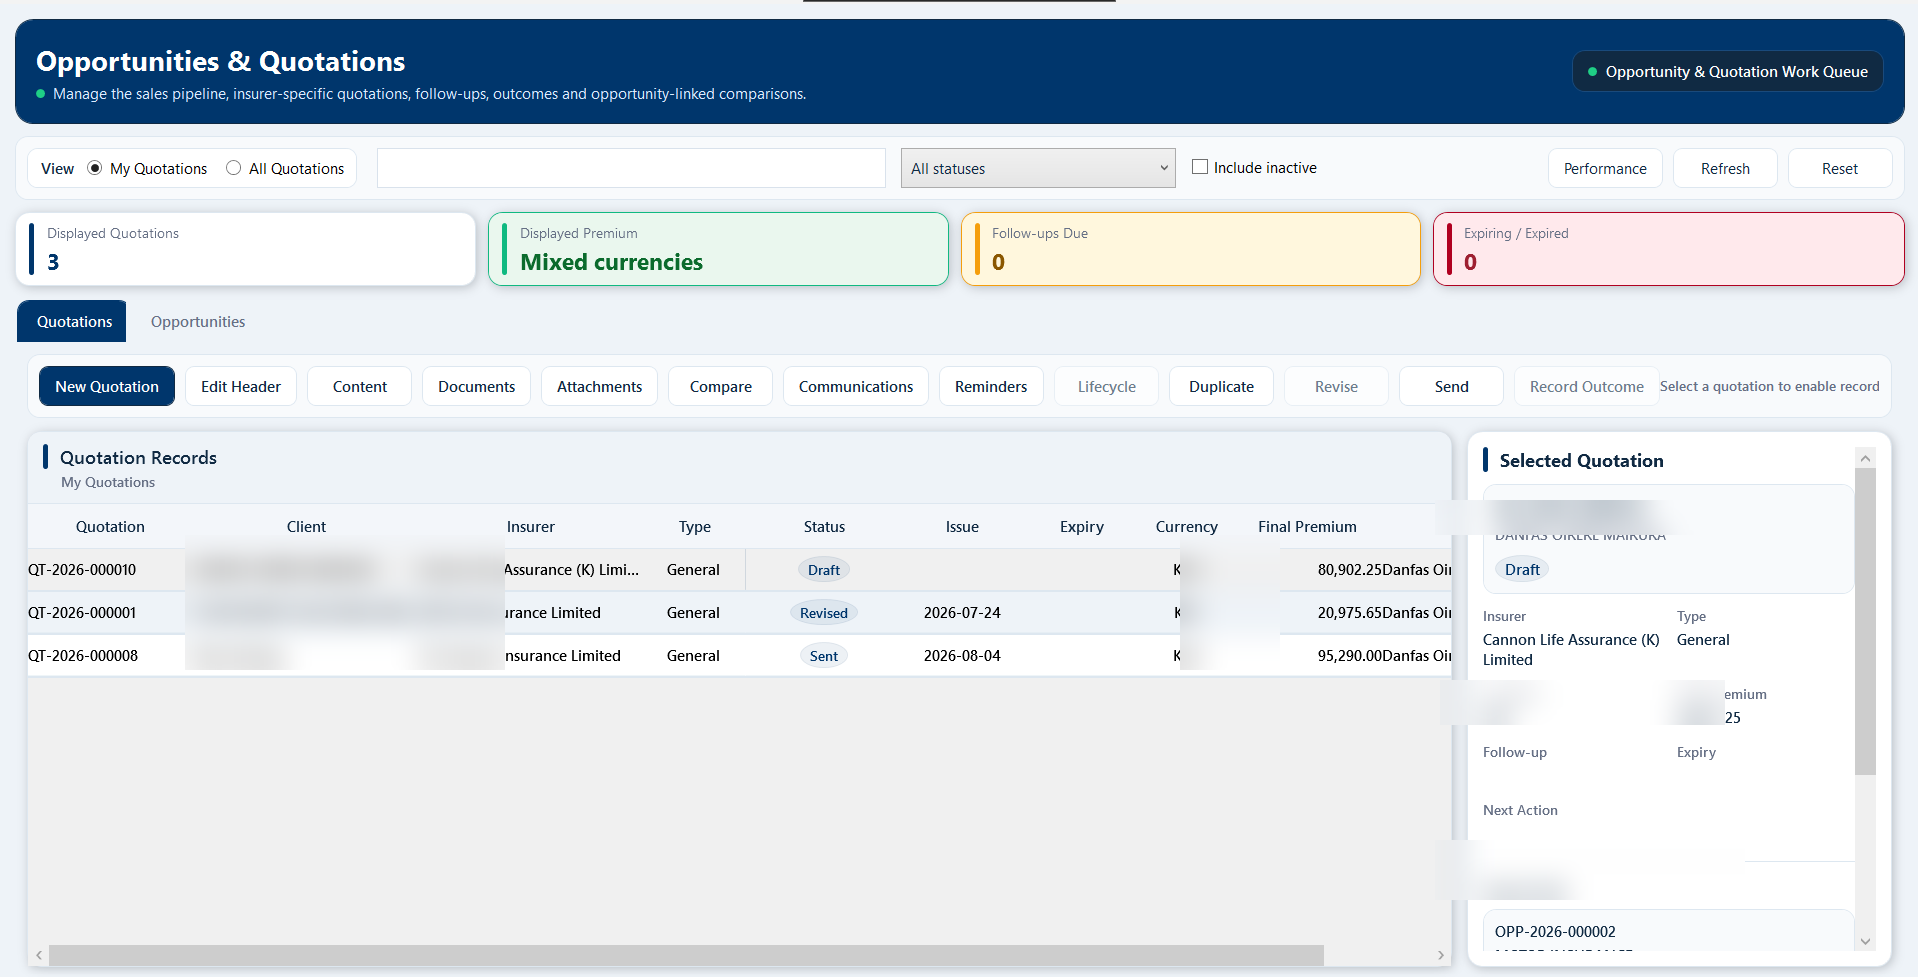Image resolution: width=1918 pixels, height=977 pixels.
Task: Open the All statuses dropdown
Action: (x=1038, y=168)
